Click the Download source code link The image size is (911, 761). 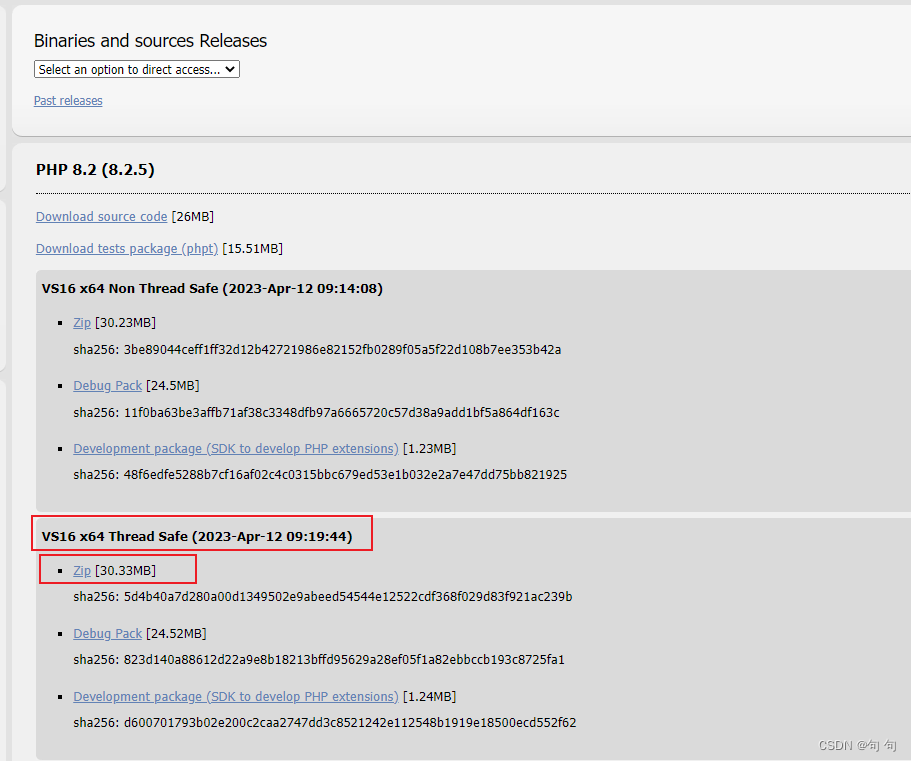101,217
